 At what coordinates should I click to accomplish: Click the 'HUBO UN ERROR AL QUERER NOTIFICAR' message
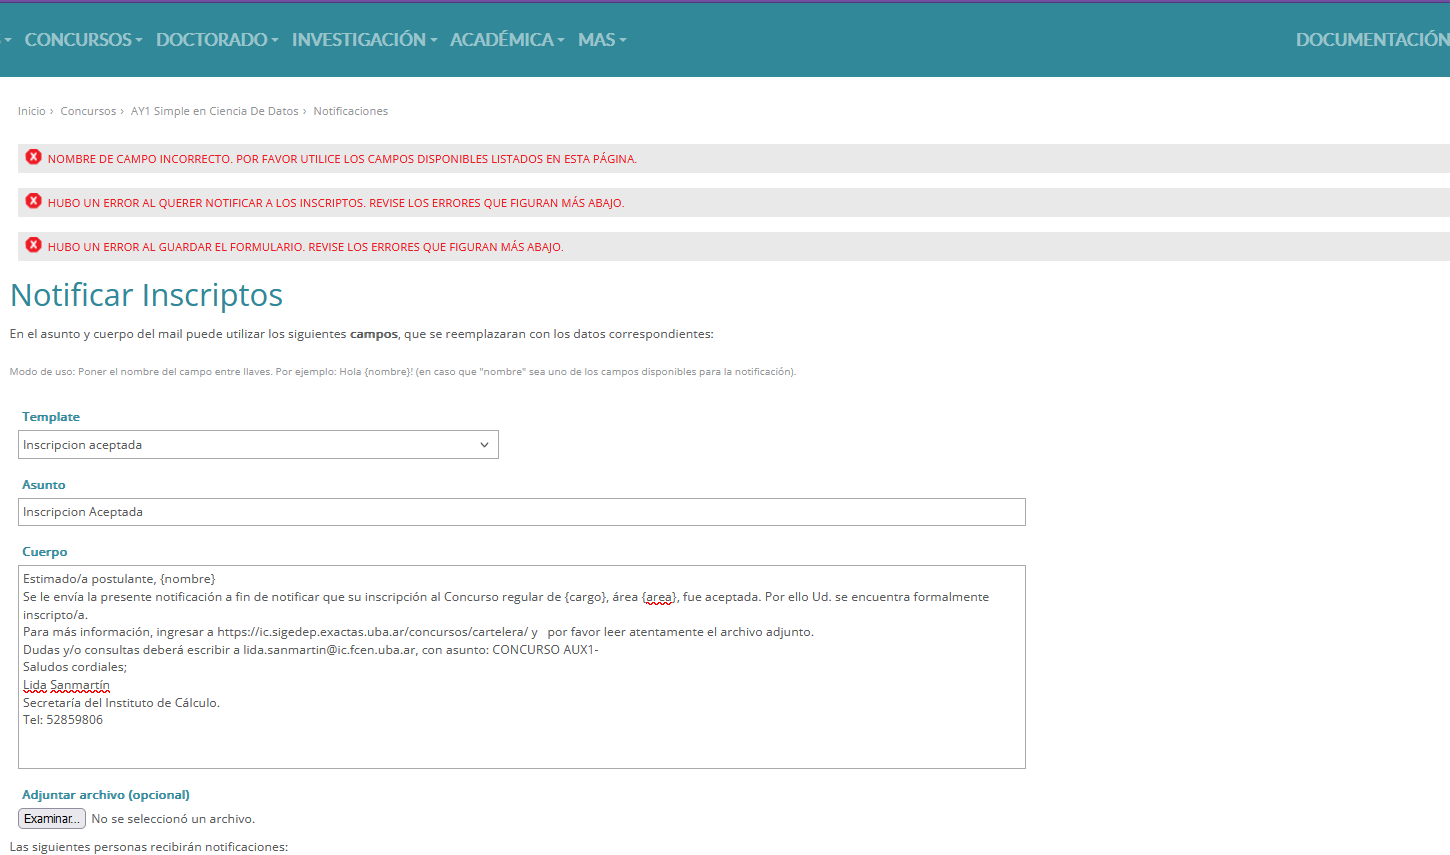tap(336, 203)
